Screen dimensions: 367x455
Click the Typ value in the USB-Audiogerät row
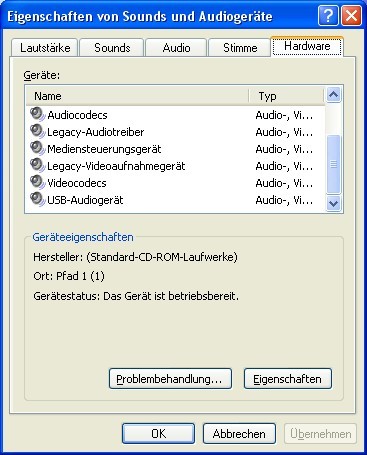click(284, 200)
